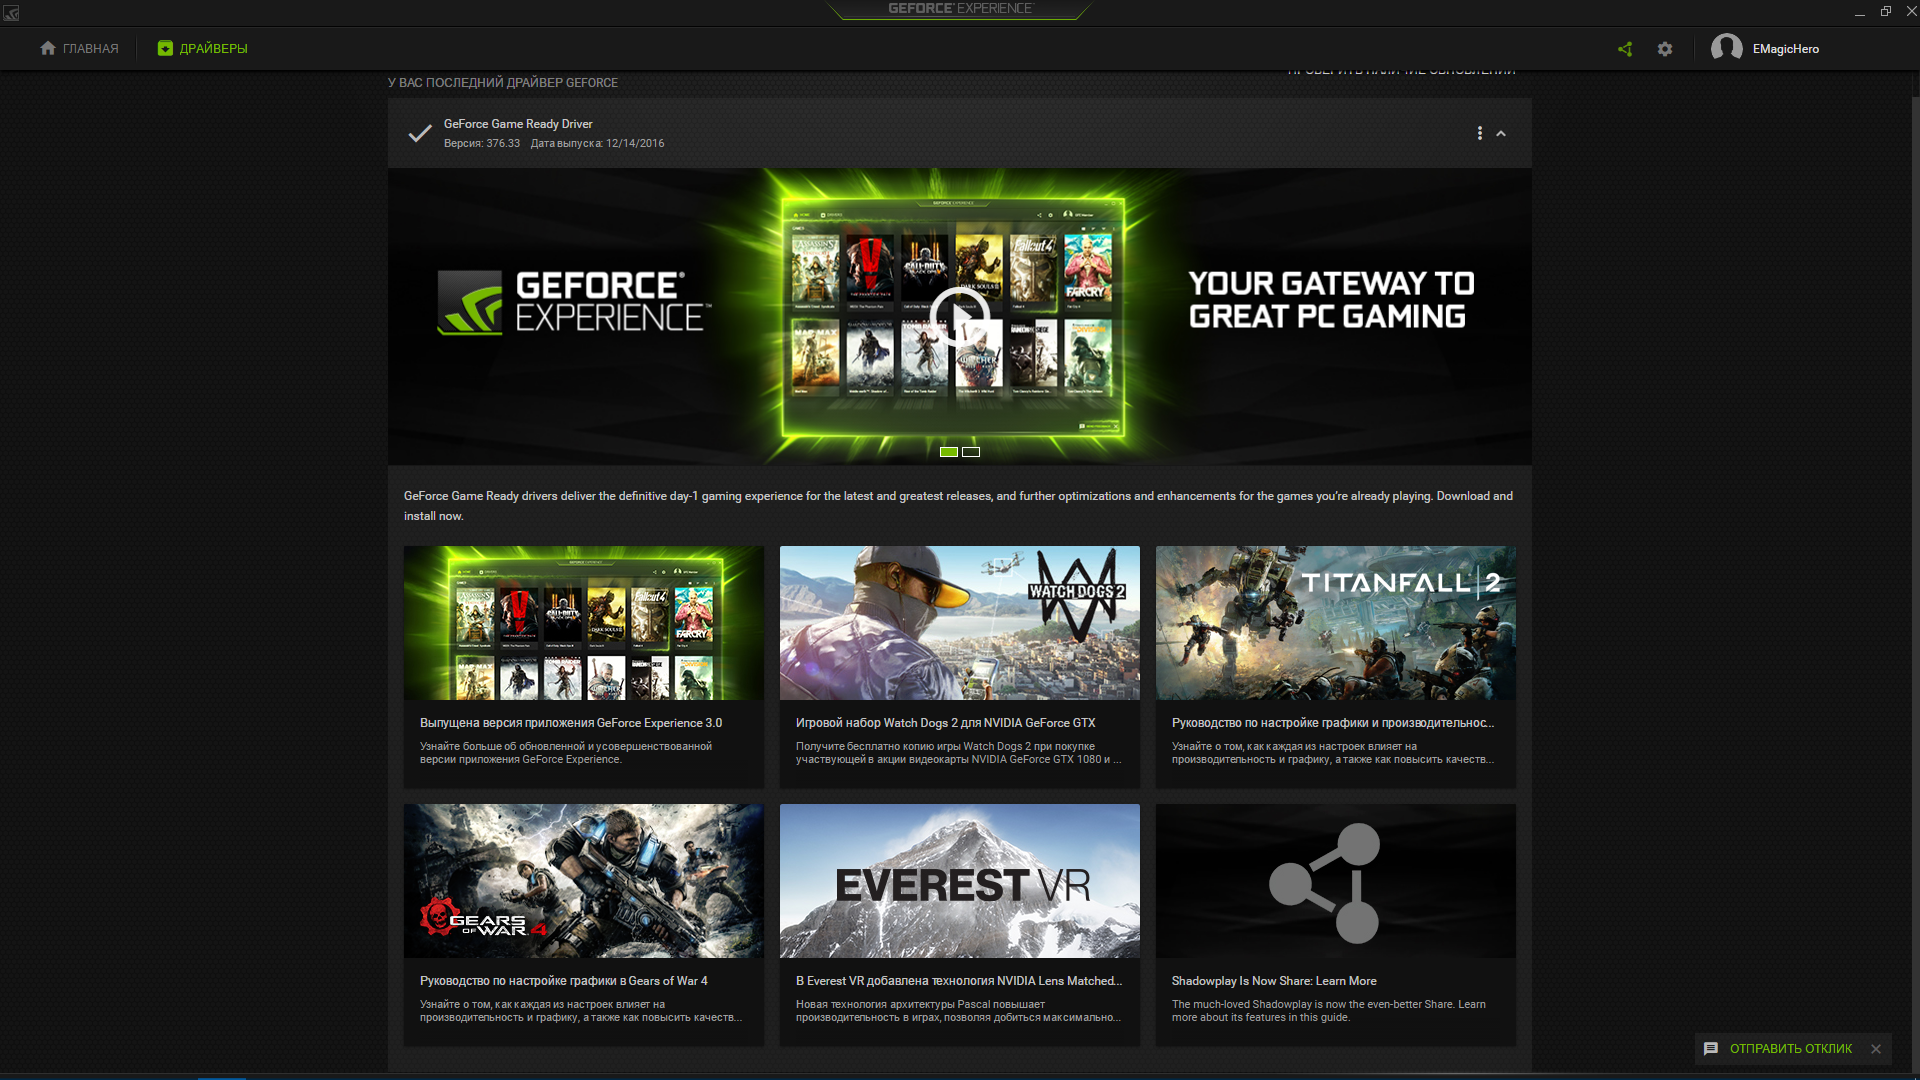This screenshot has height=1080, width=1920.
Task: Open EMagicHero account name
Action: [x=1785, y=49]
